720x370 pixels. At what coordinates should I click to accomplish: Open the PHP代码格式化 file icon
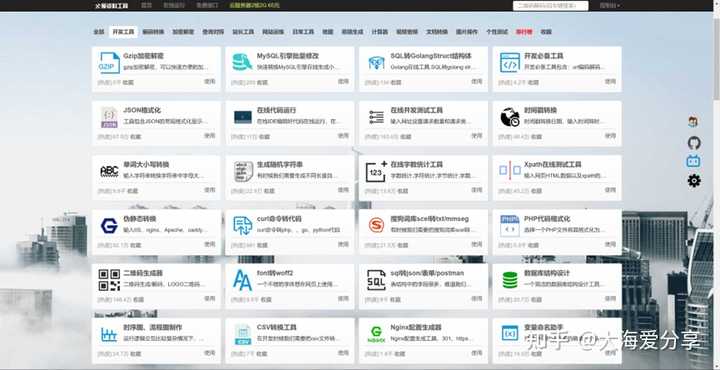pos(510,225)
